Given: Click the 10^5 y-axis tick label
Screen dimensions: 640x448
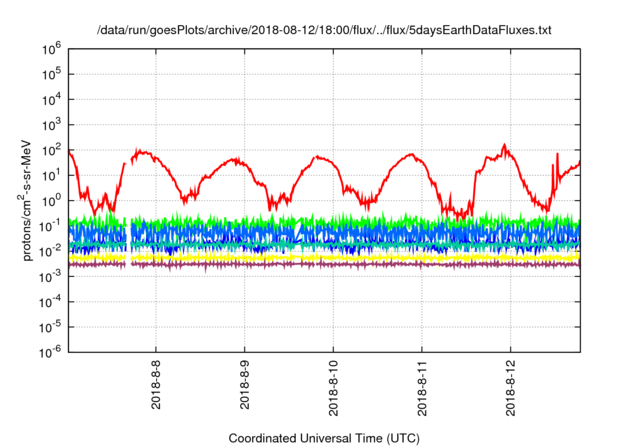Looking at the screenshot, I should (51, 75).
